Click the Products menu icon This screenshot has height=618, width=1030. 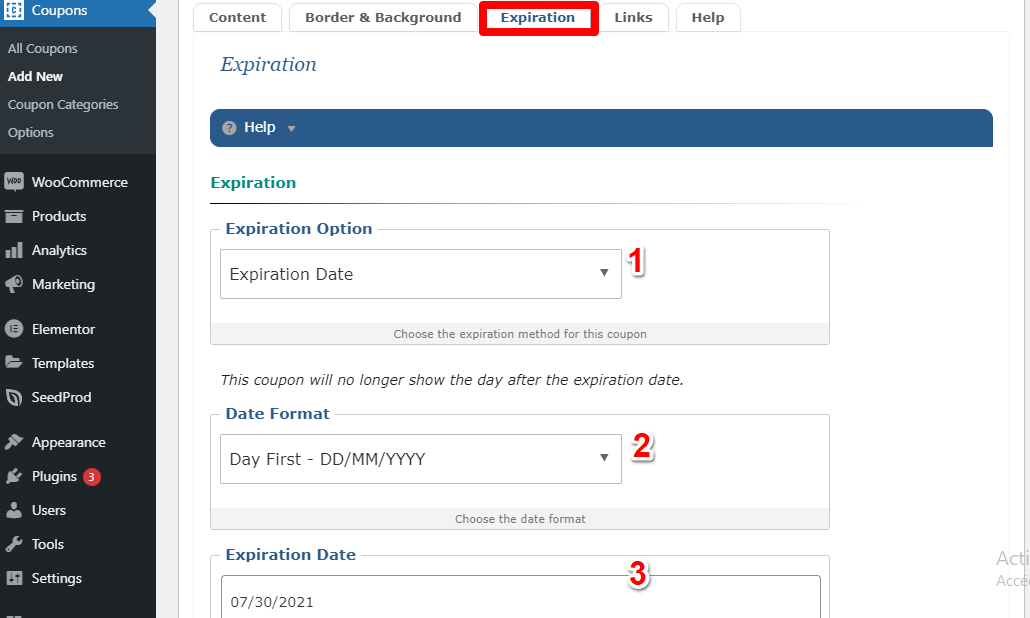point(14,216)
